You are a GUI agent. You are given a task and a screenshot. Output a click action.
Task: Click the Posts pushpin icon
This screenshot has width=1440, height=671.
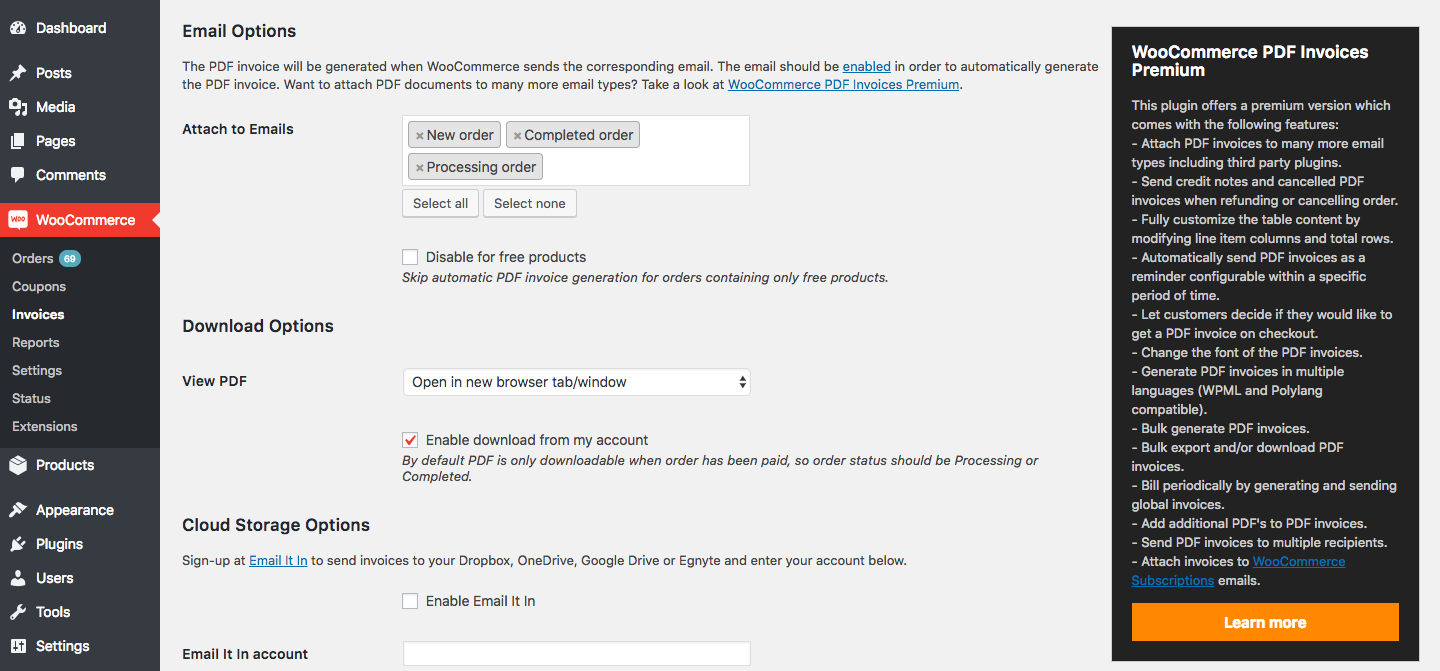18,73
